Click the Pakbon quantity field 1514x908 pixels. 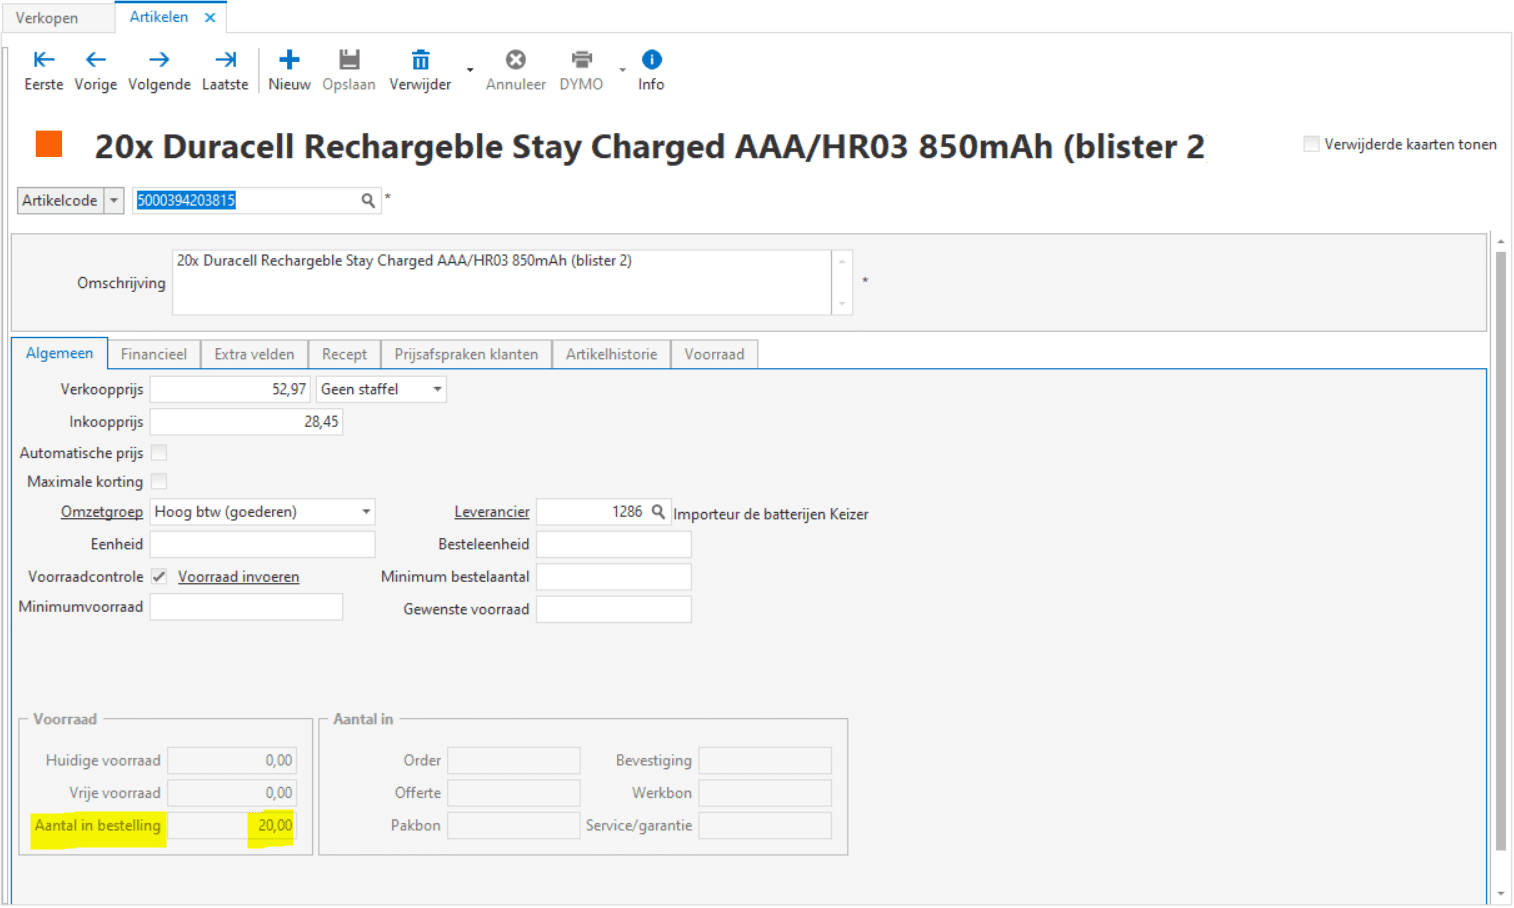514,826
